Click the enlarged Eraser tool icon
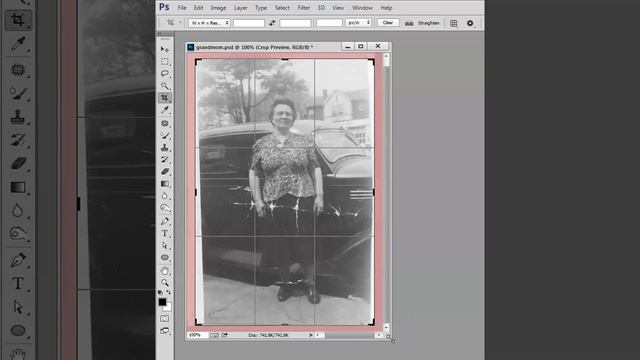Image resolution: width=640 pixels, height=360 pixels. pyautogui.click(x=18, y=163)
